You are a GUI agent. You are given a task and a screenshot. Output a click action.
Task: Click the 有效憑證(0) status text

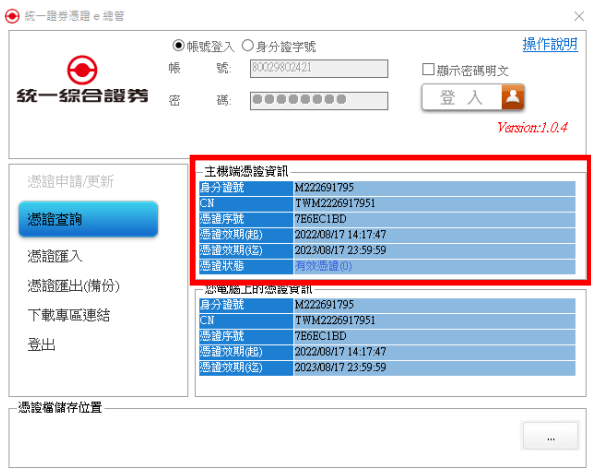pos(323,266)
